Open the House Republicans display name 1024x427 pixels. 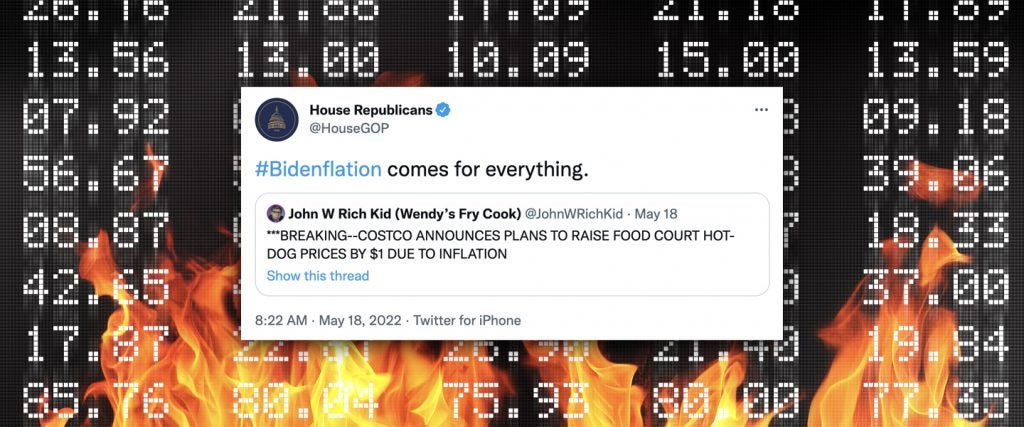(x=371, y=110)
